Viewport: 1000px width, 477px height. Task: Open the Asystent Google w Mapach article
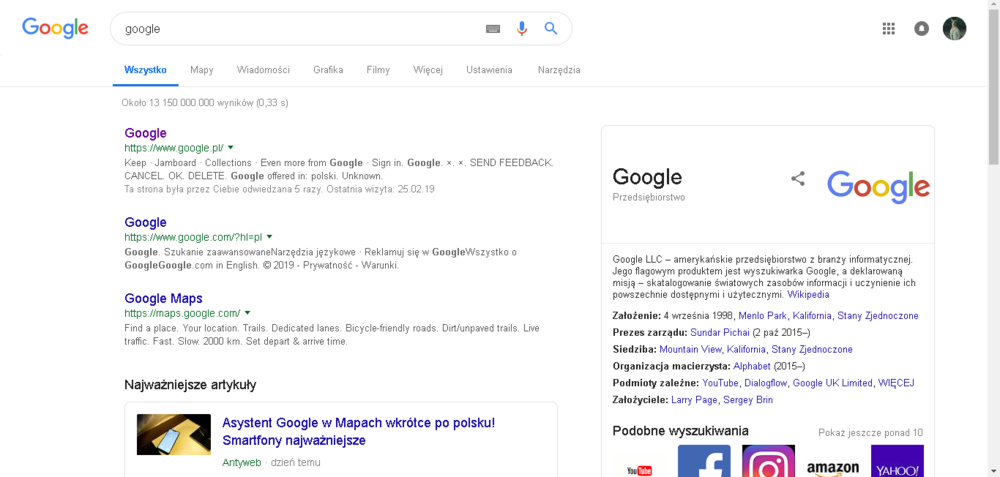pyautogui.click(x=358, y=432)
